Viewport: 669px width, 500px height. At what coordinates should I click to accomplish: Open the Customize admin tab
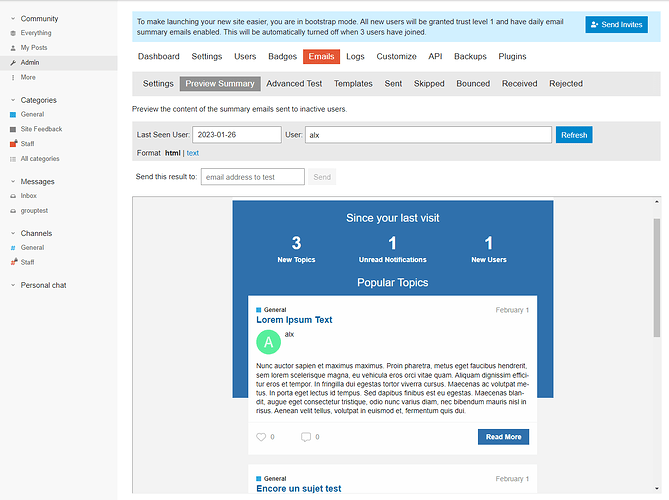coord(396,56)
